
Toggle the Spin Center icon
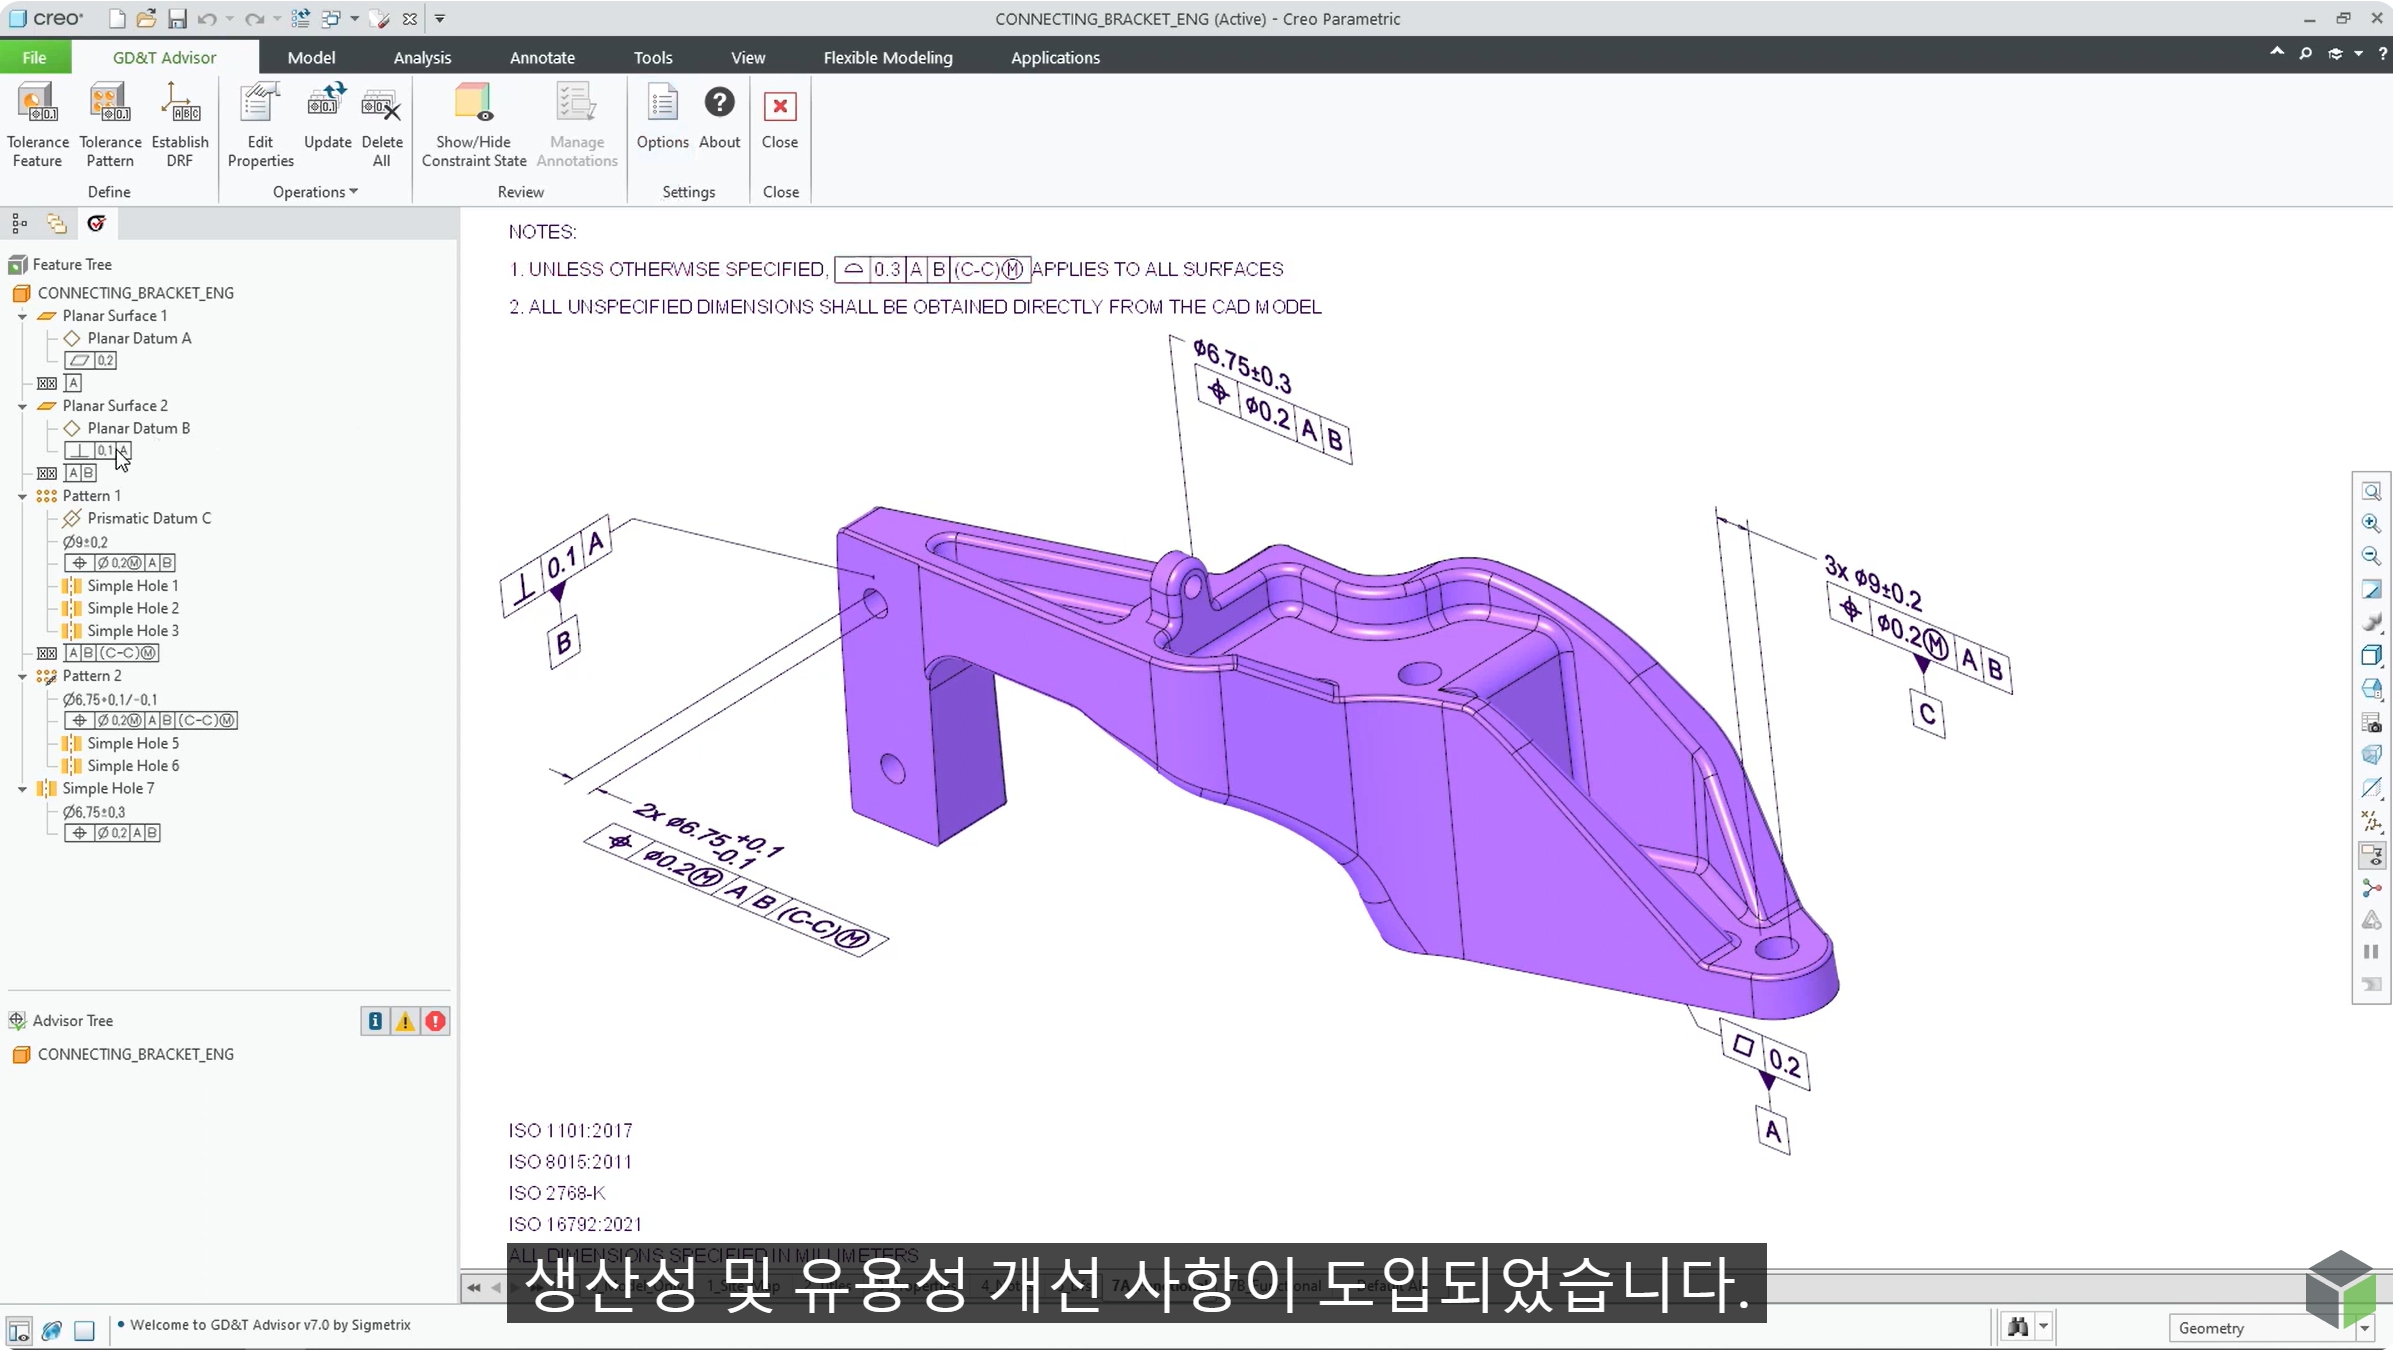2371,888
